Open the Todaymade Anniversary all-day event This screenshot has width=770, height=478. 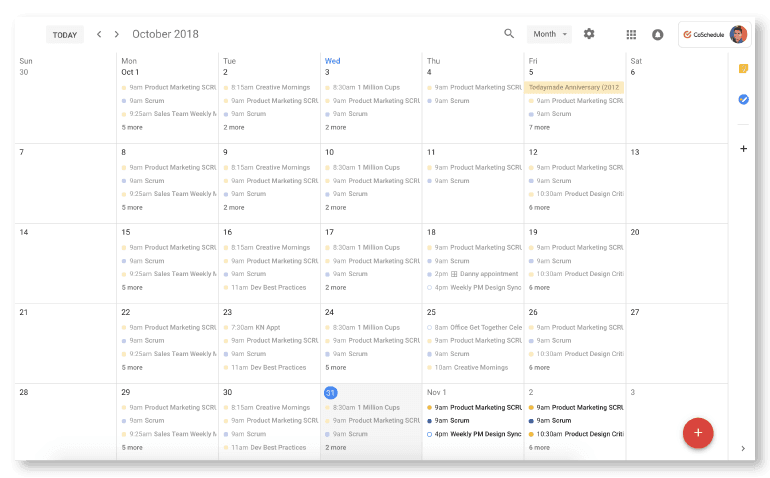574,87
